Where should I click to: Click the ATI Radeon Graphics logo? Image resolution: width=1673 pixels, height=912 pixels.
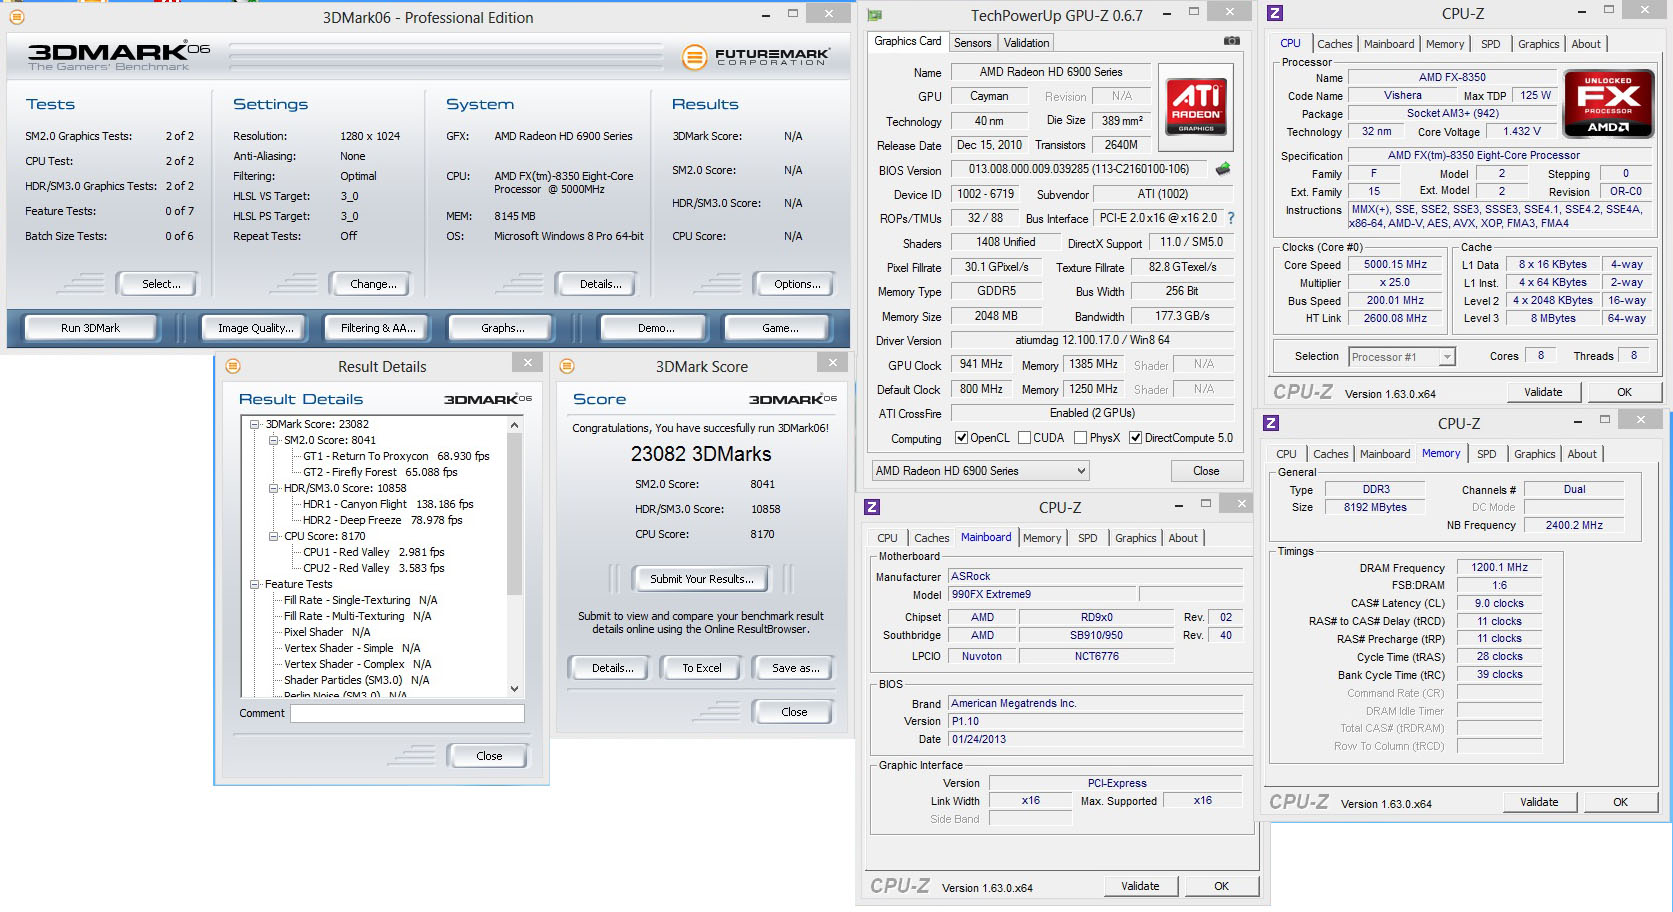point(1196,107)
